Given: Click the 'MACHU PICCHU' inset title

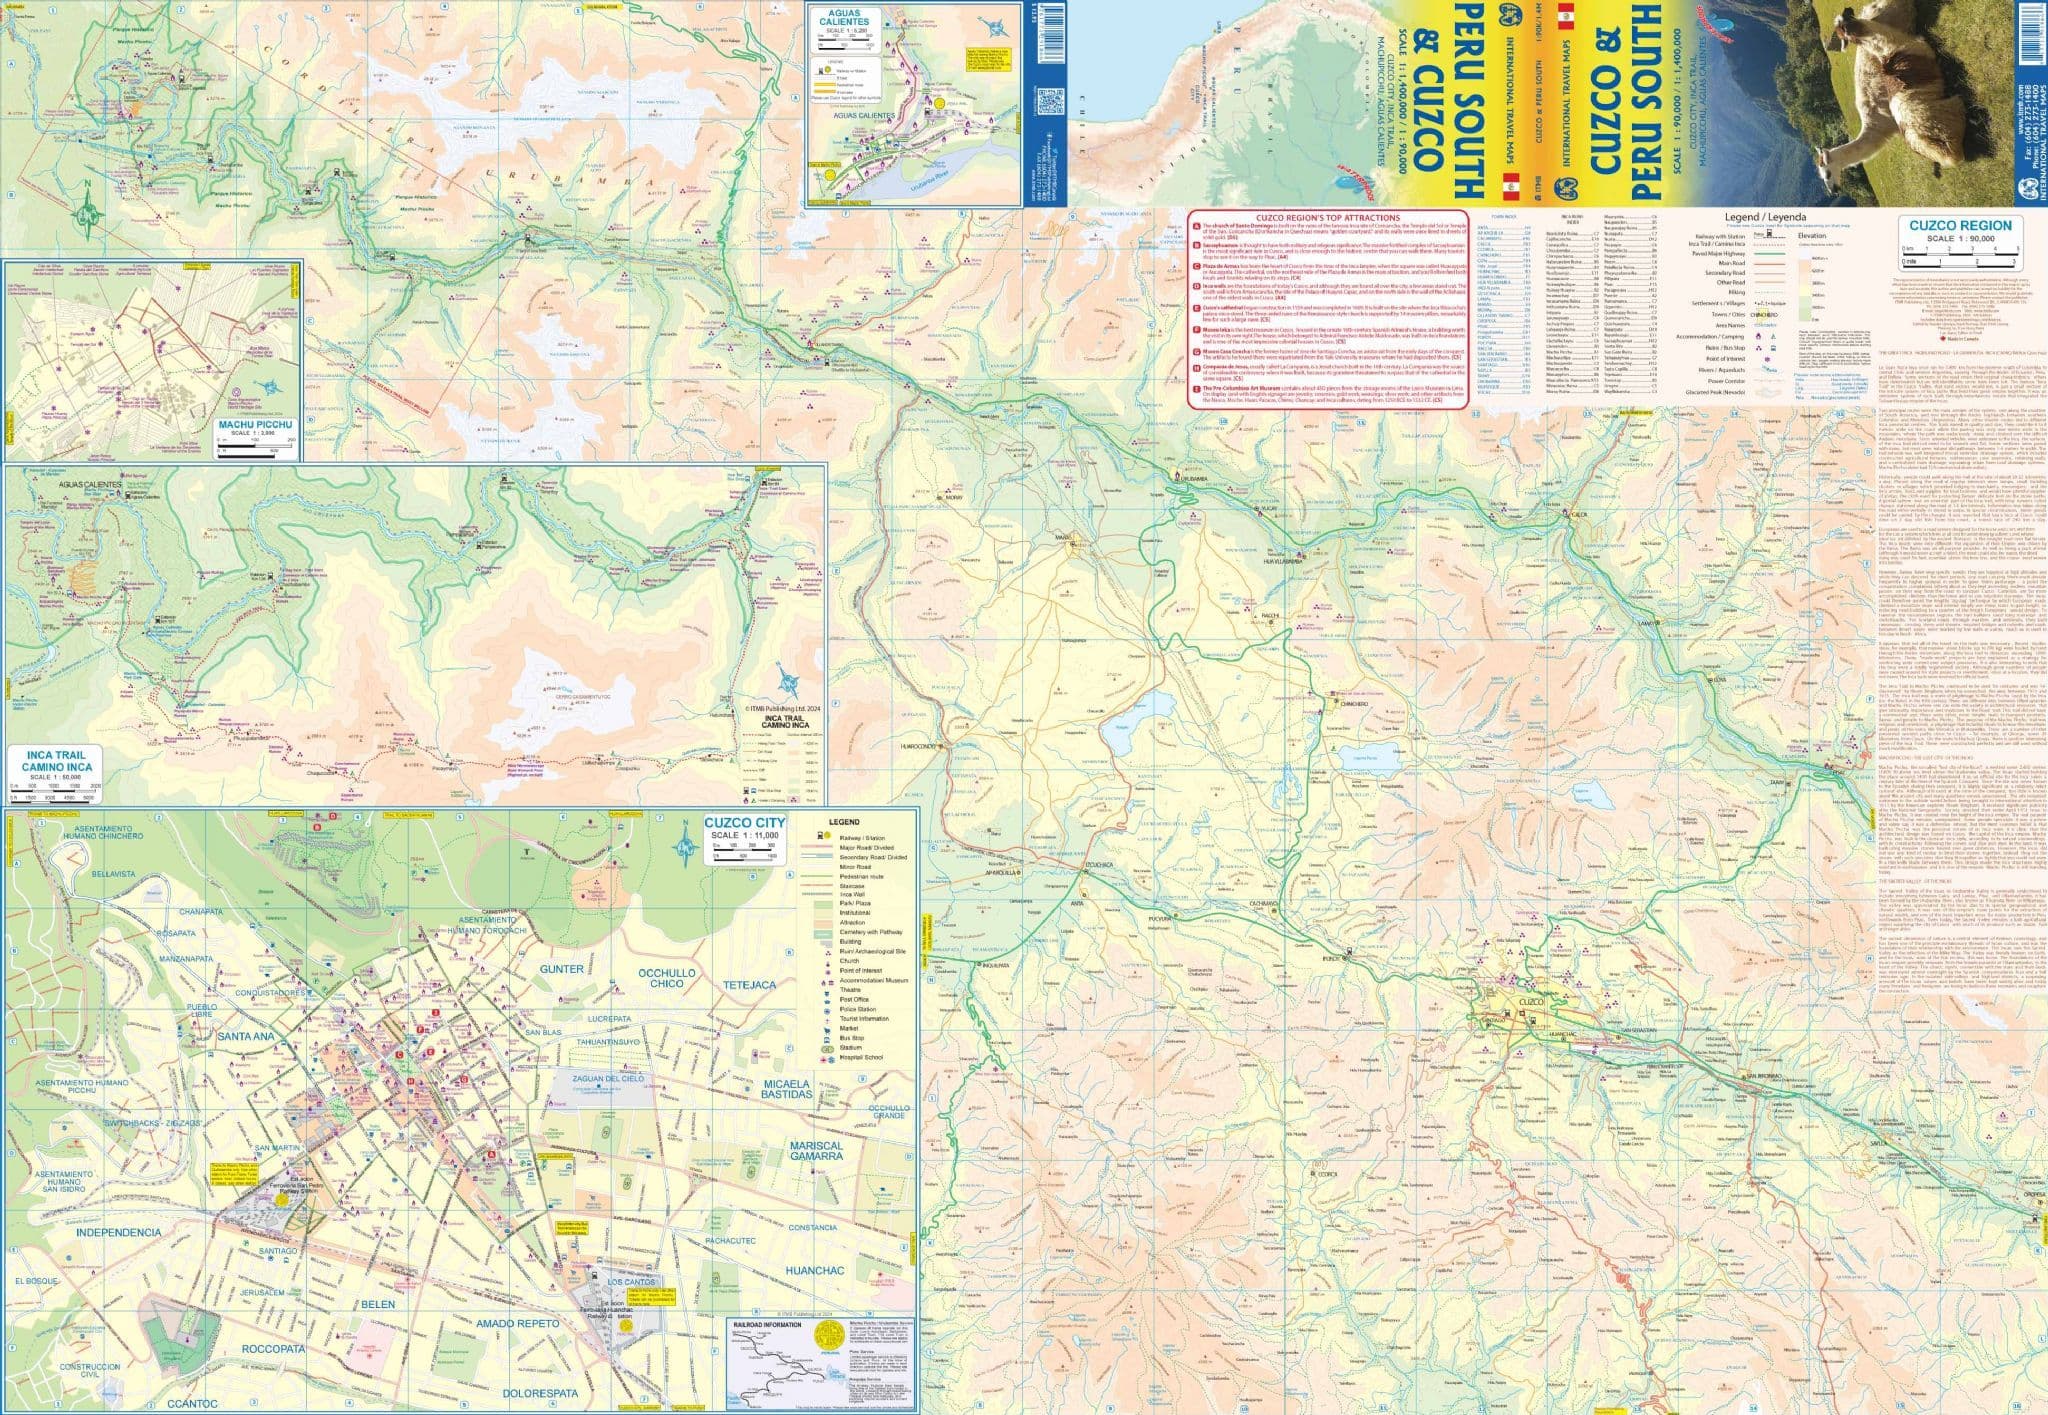Looking at the screenshot, I should point(254,423).
